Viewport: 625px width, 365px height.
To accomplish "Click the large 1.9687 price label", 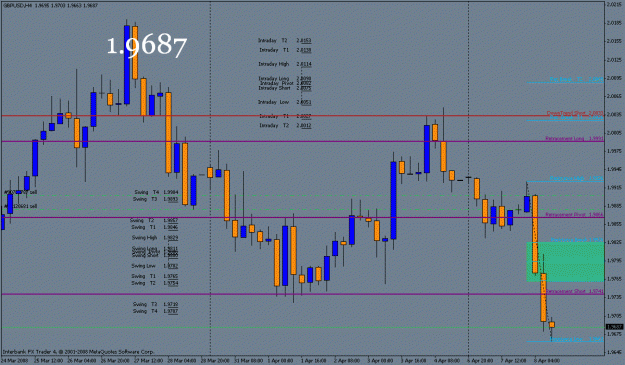I will [x=146, y=45].
